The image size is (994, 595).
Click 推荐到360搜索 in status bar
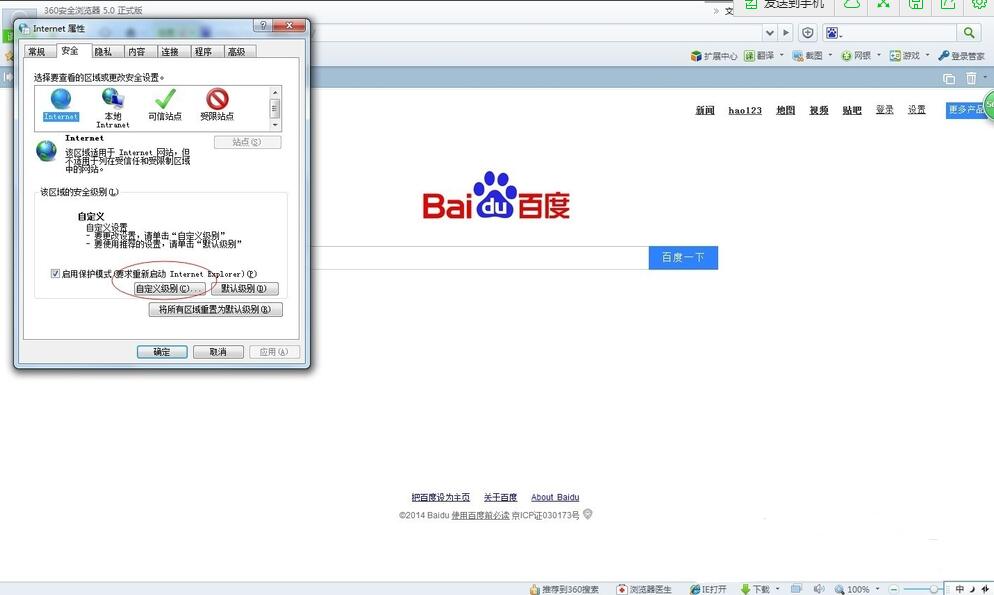pos(564,589)
